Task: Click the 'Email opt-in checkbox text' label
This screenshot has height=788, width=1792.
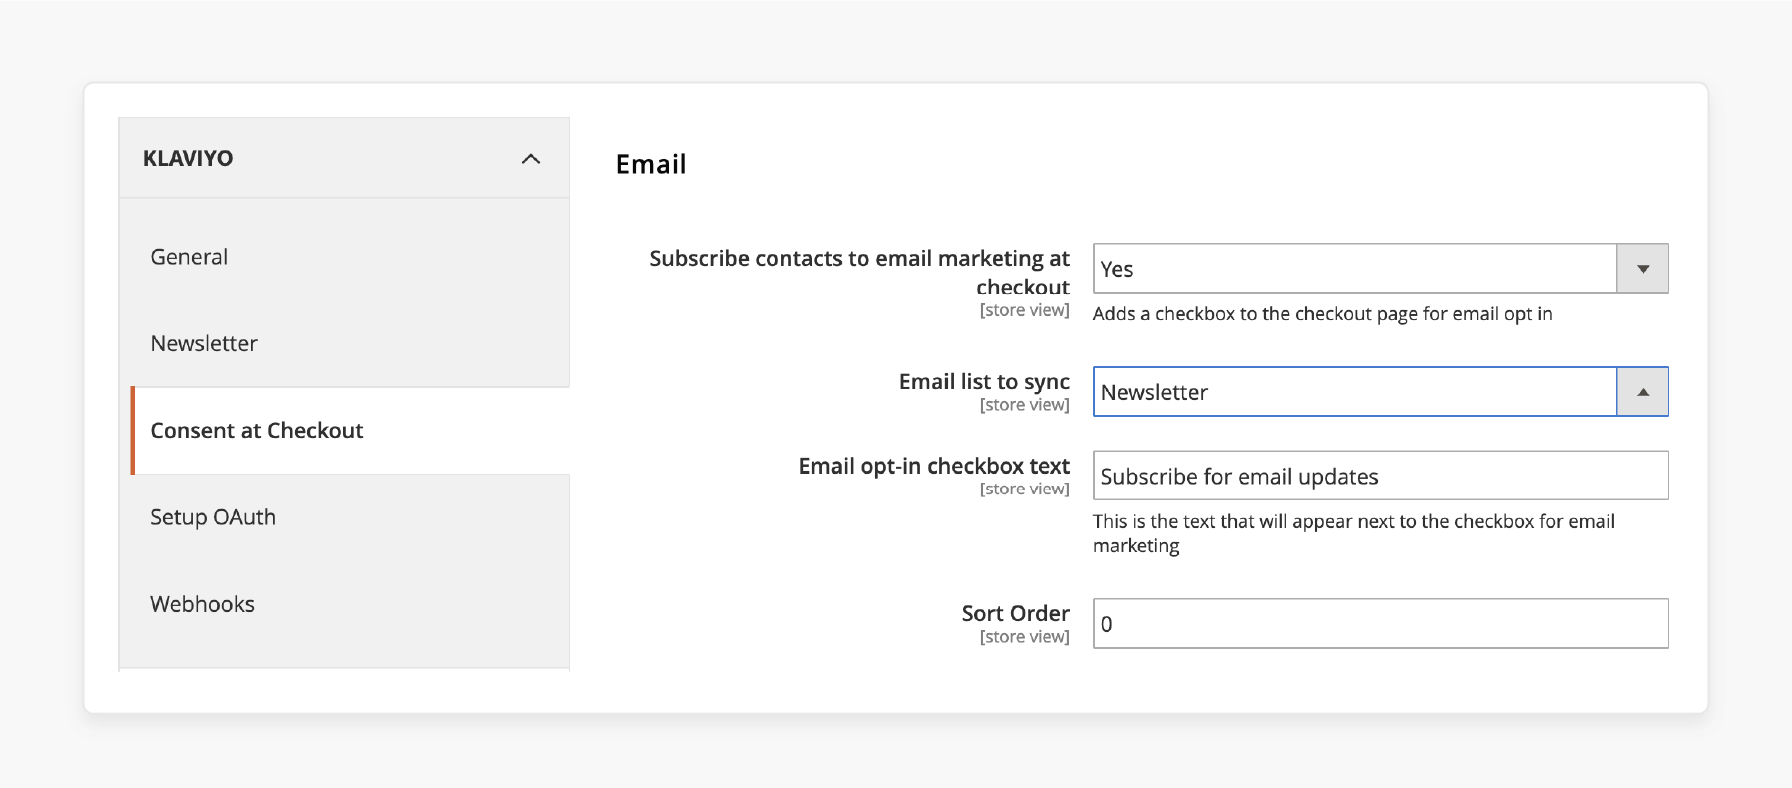Action: 934,466
